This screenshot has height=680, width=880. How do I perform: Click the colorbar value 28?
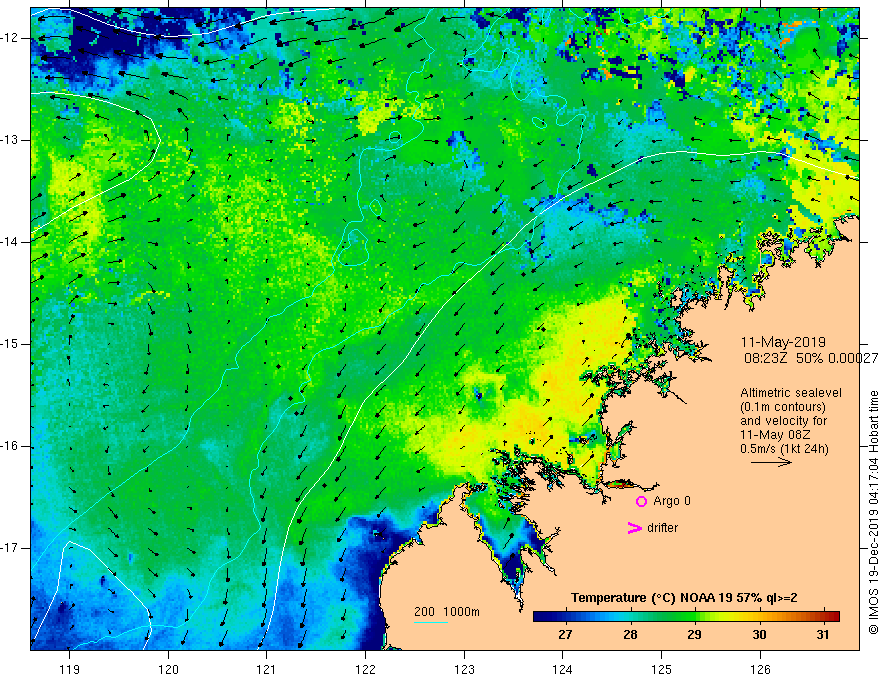630,635
